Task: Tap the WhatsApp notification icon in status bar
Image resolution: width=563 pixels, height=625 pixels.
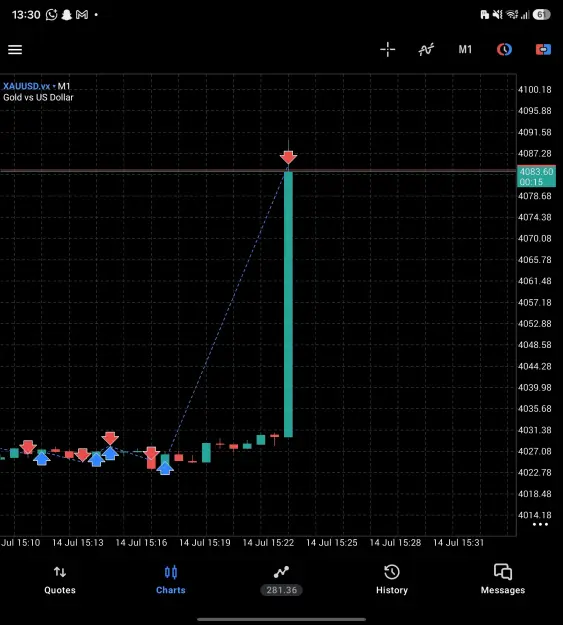Action: 51,15
